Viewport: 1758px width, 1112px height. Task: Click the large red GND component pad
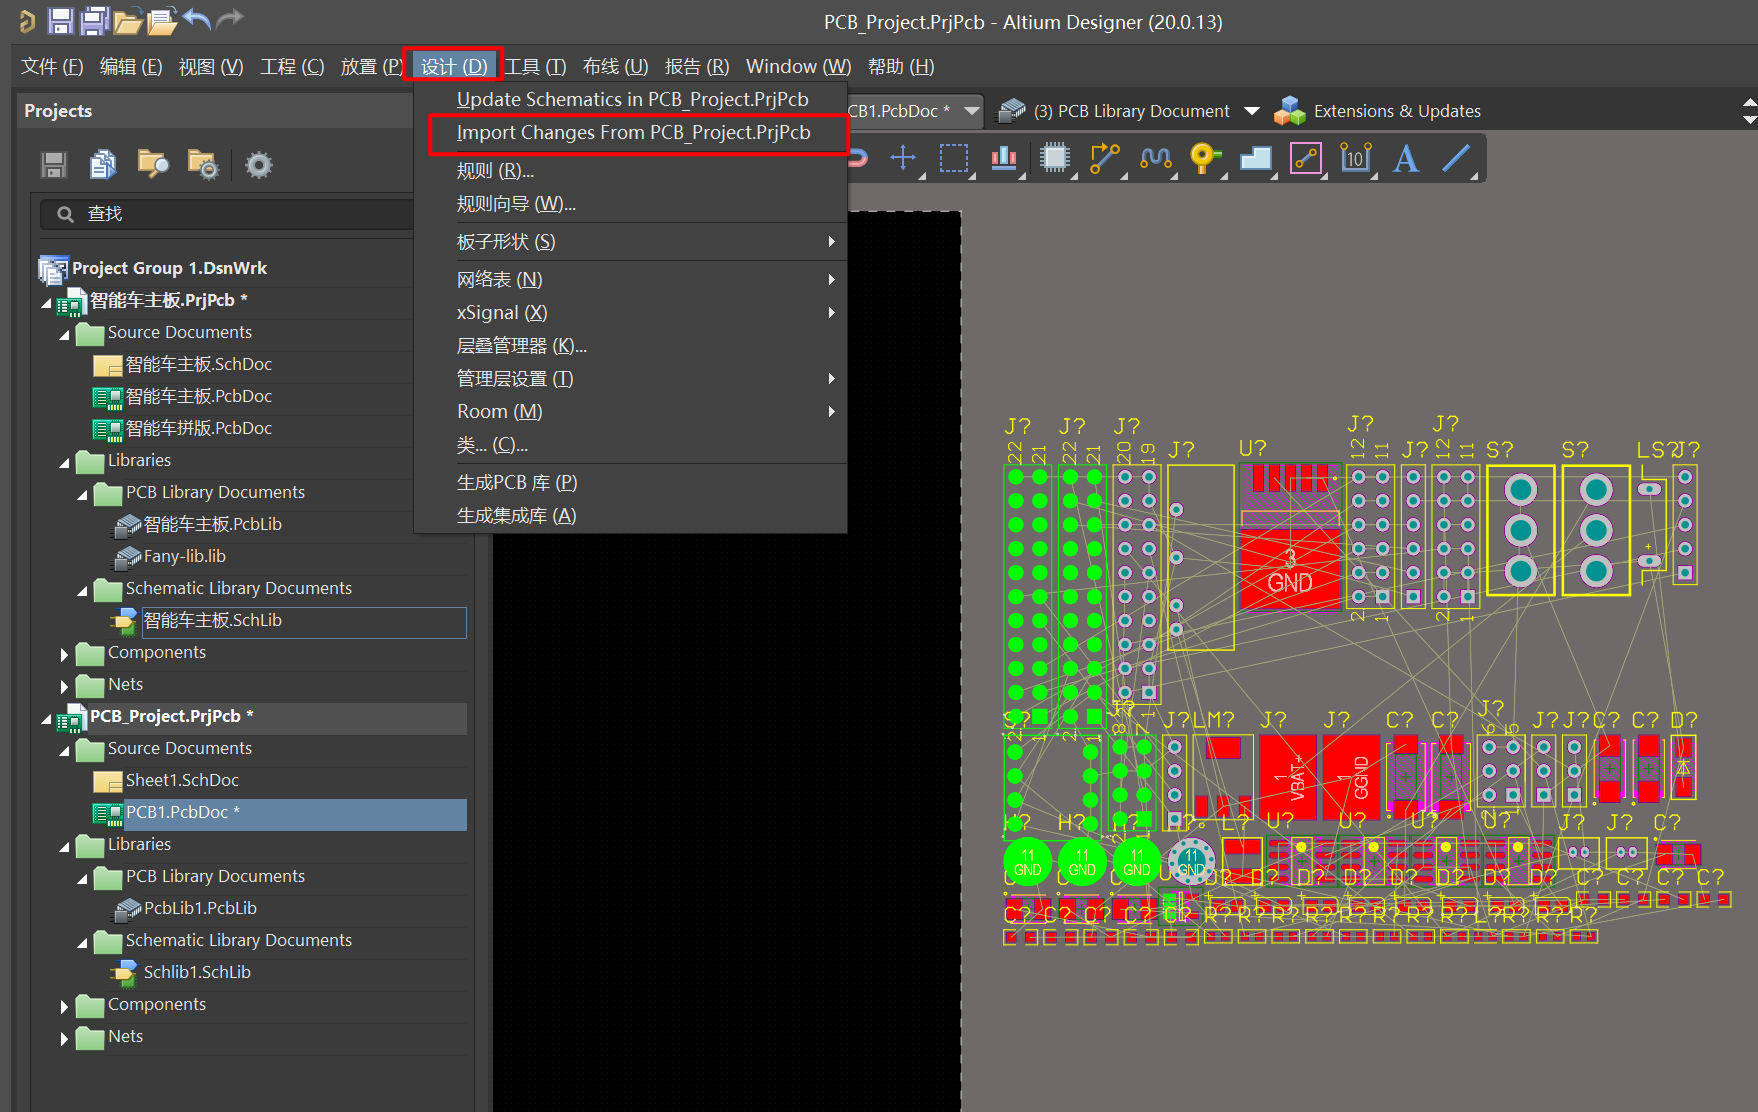tap(1290, 568)
